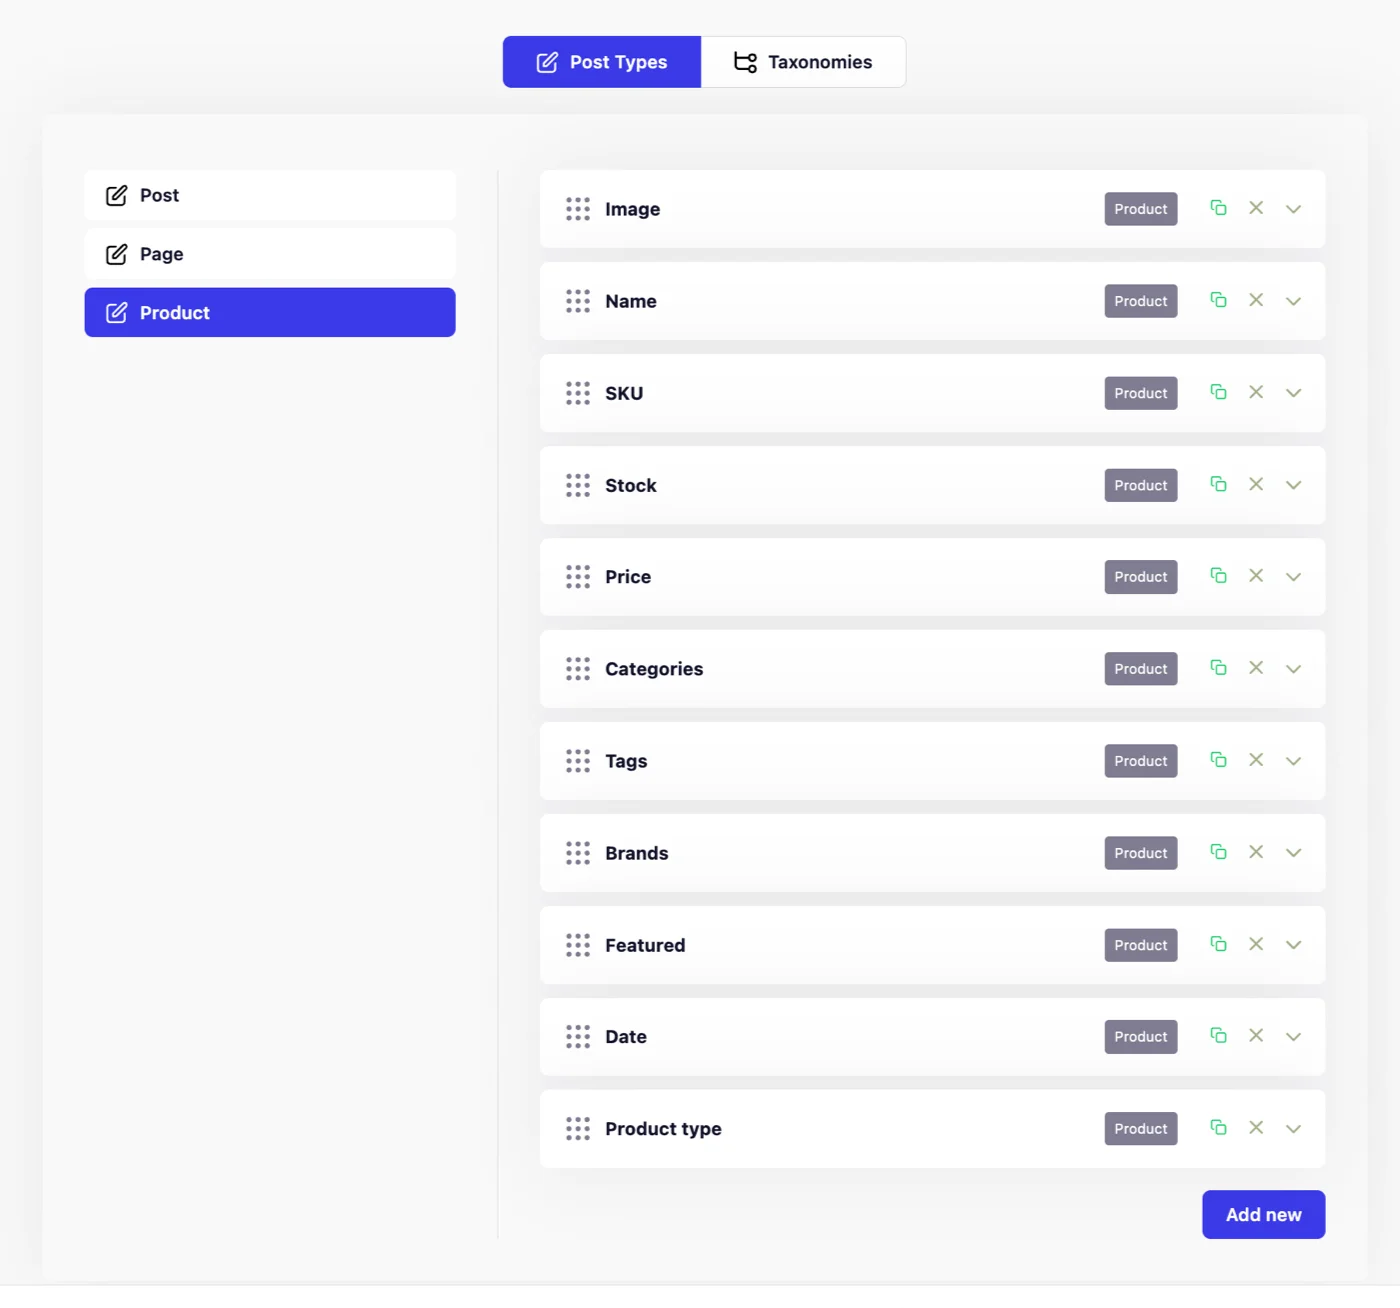The height and width of the screenshot is (1308, 1400).
Task: Expand the Product type field settings
Action: (x=1293, y=1128)
